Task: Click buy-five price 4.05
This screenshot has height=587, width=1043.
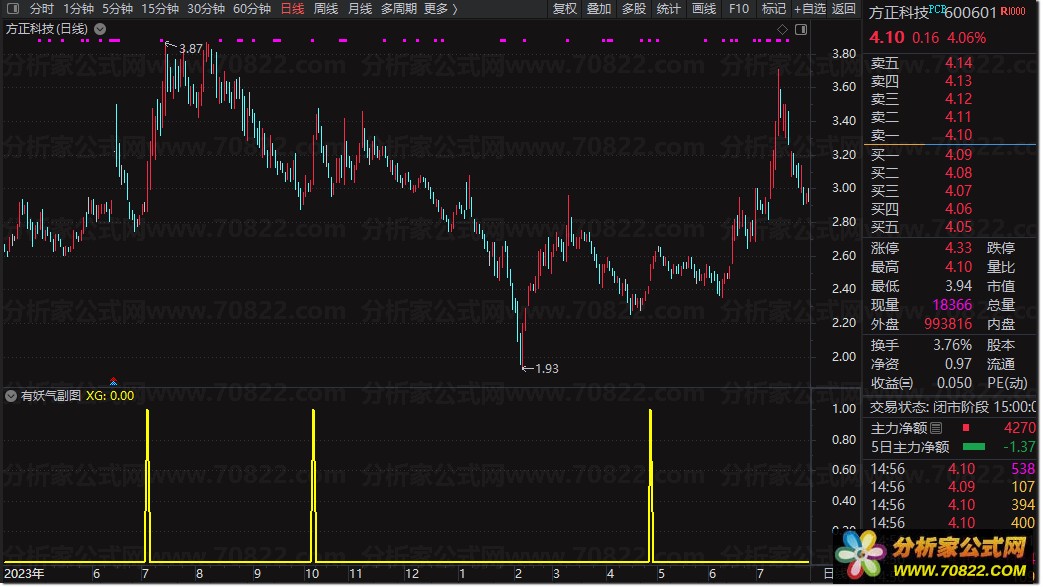Action: [x=959, y=227]
